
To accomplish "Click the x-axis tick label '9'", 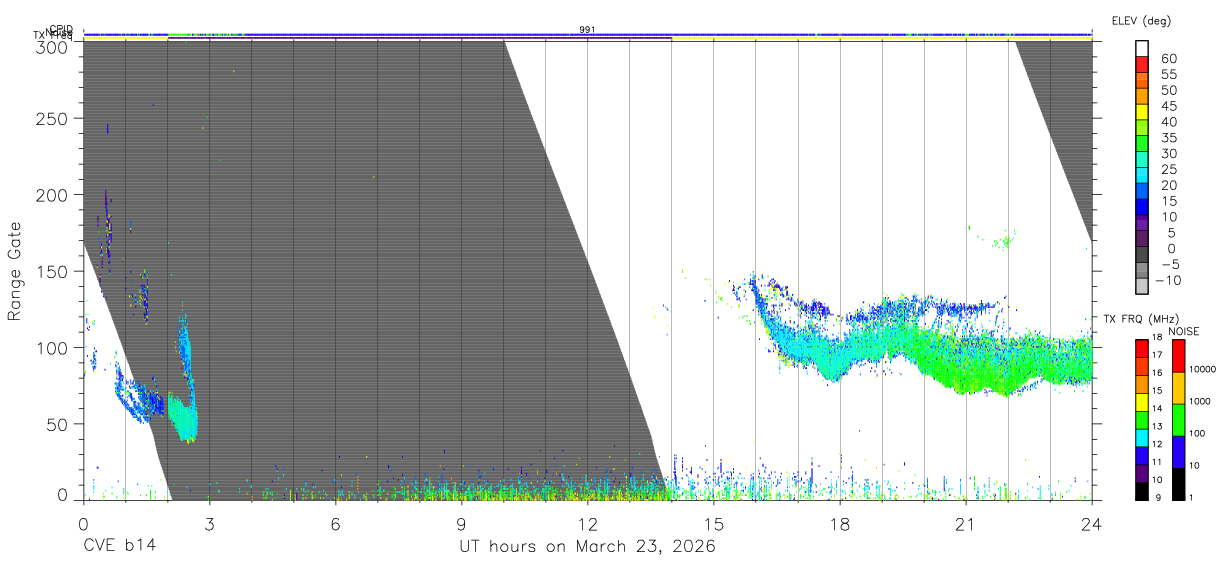I will (461, 523).
